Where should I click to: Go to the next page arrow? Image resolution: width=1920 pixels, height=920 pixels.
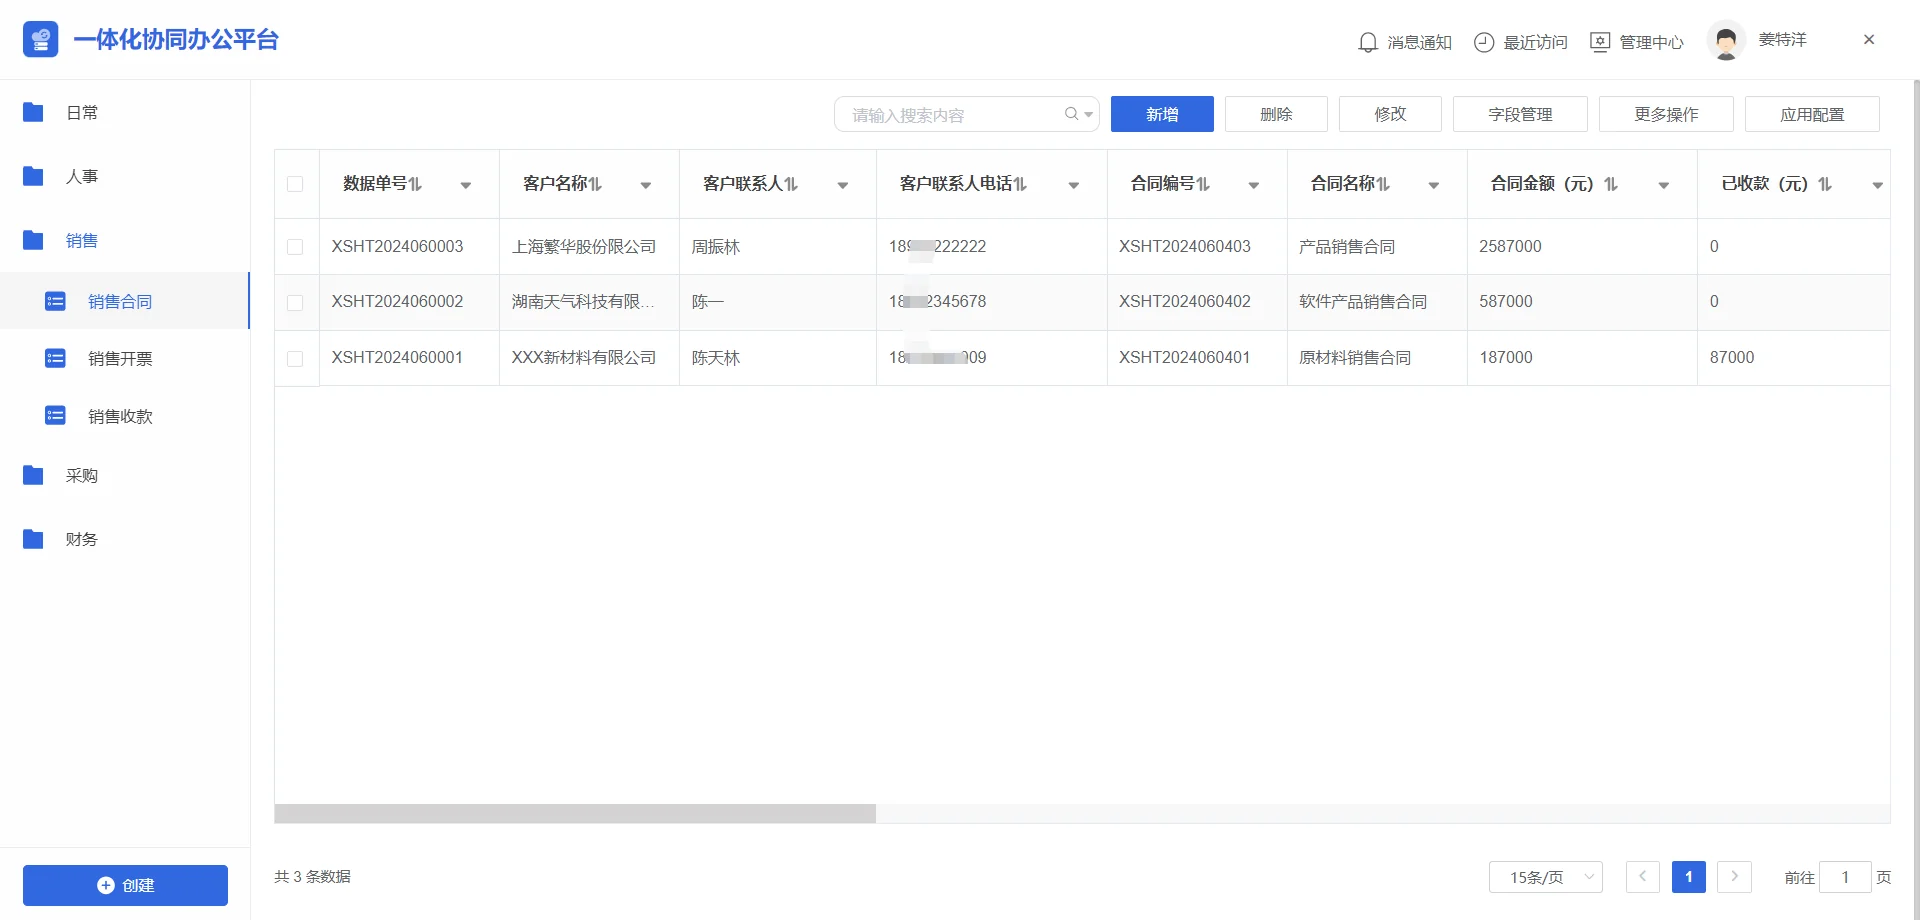[1734, 877]
